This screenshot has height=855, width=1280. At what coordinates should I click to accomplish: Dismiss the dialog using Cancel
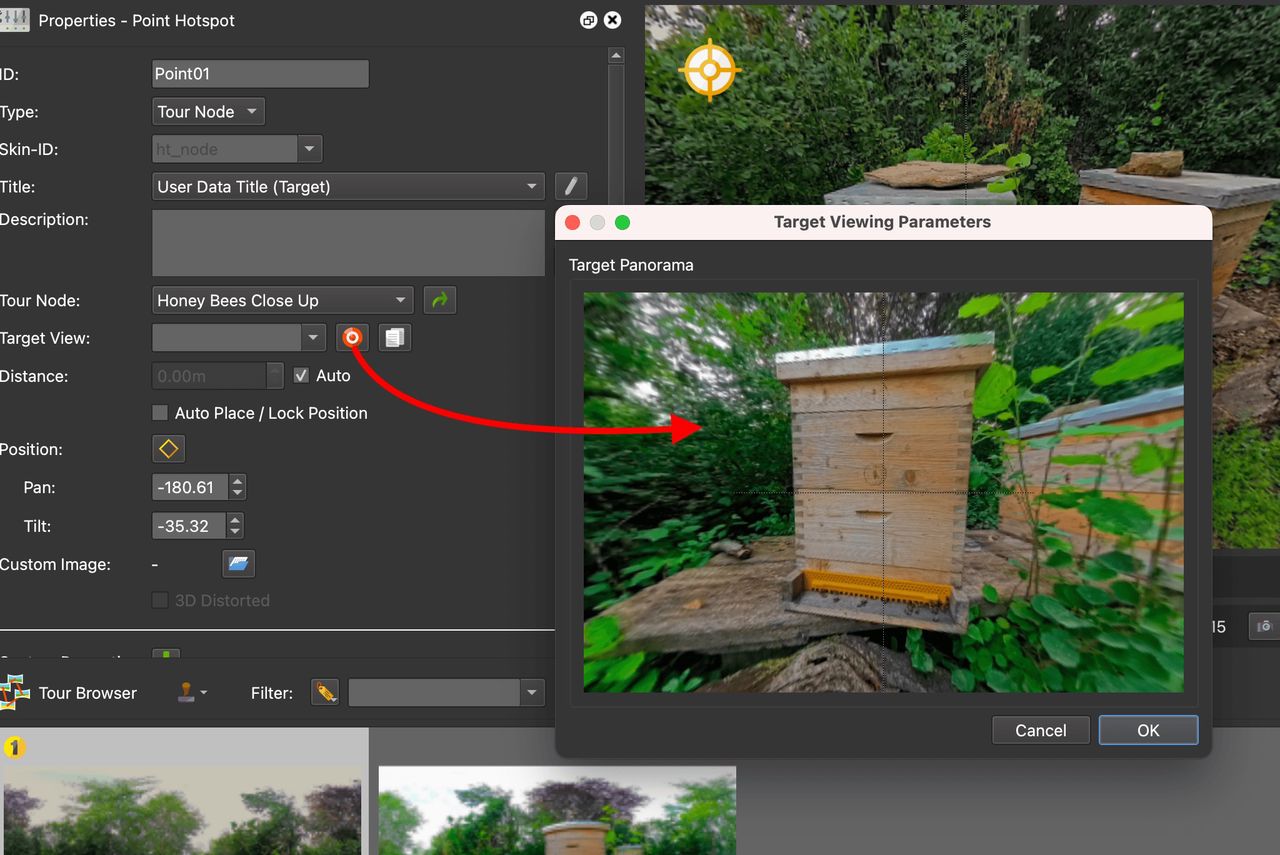pos(1040,729)
